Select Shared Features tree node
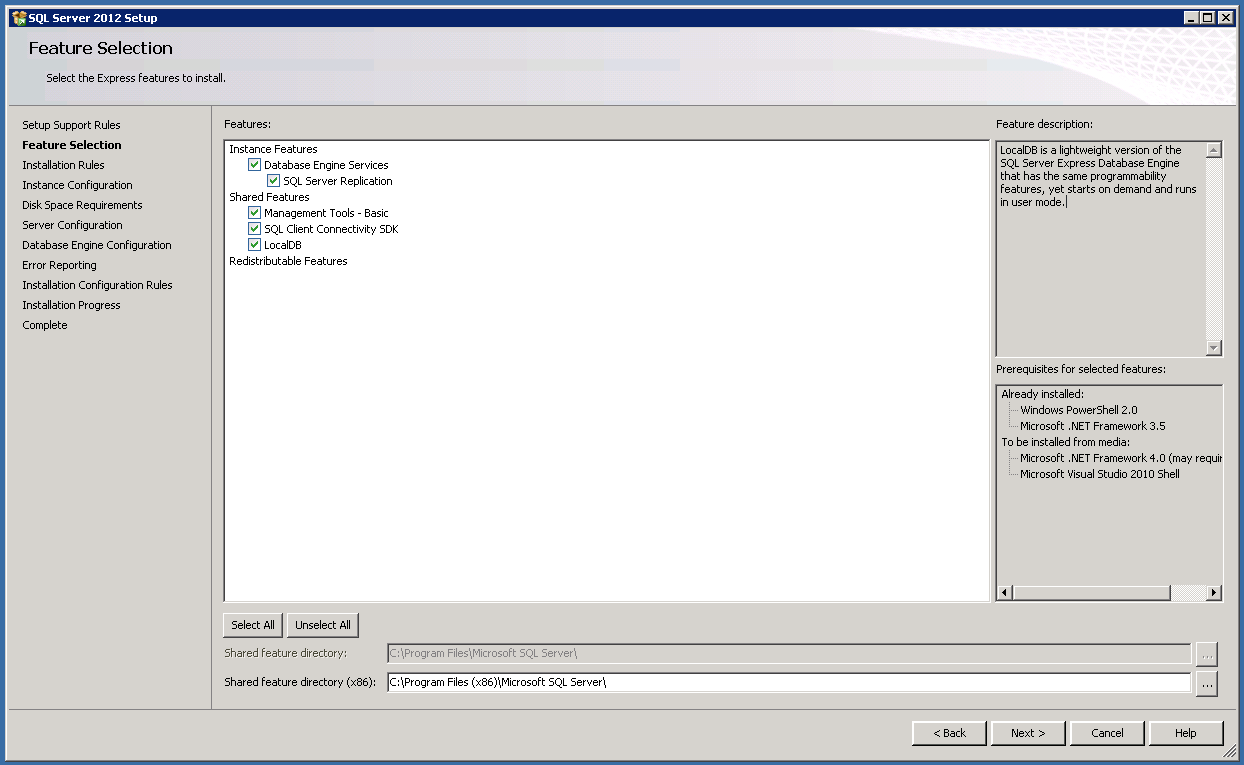Viewport: 1244px width, 765px height. pyautogui.click(x=269, y=197)
